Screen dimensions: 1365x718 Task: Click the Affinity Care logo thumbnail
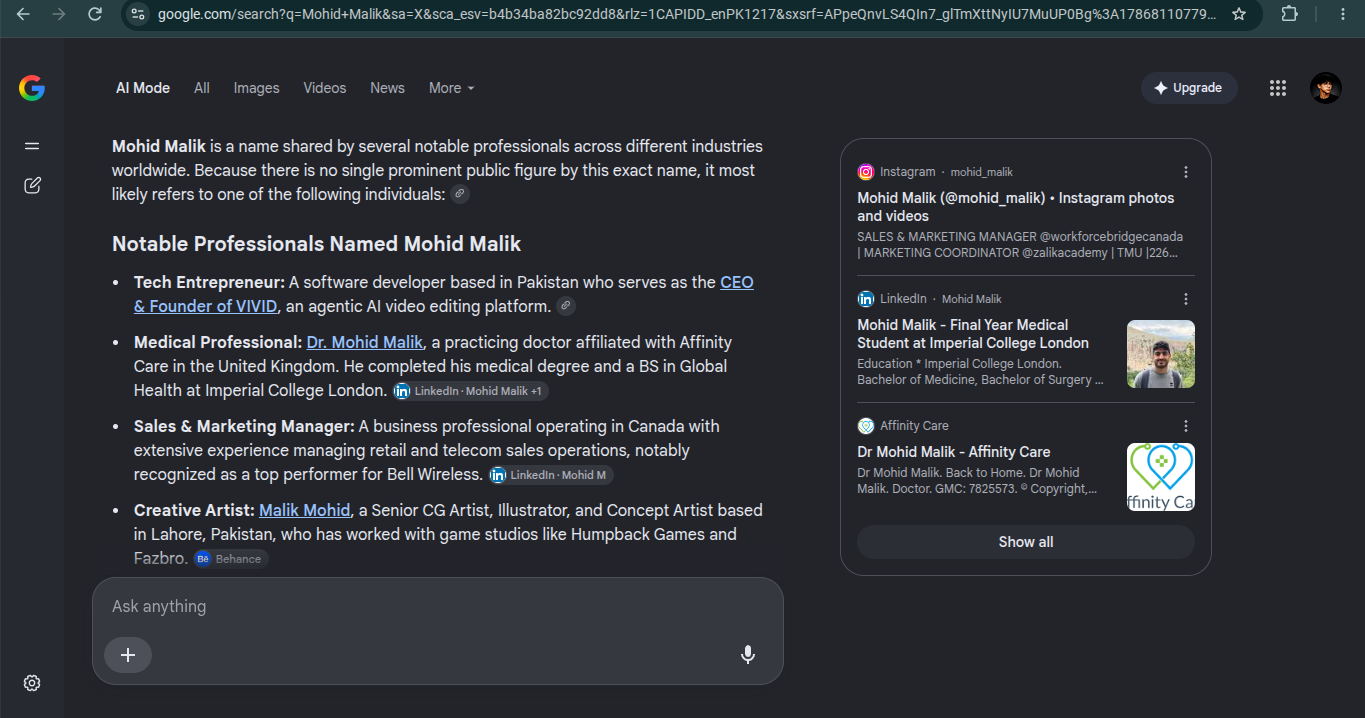[1161, 477]
